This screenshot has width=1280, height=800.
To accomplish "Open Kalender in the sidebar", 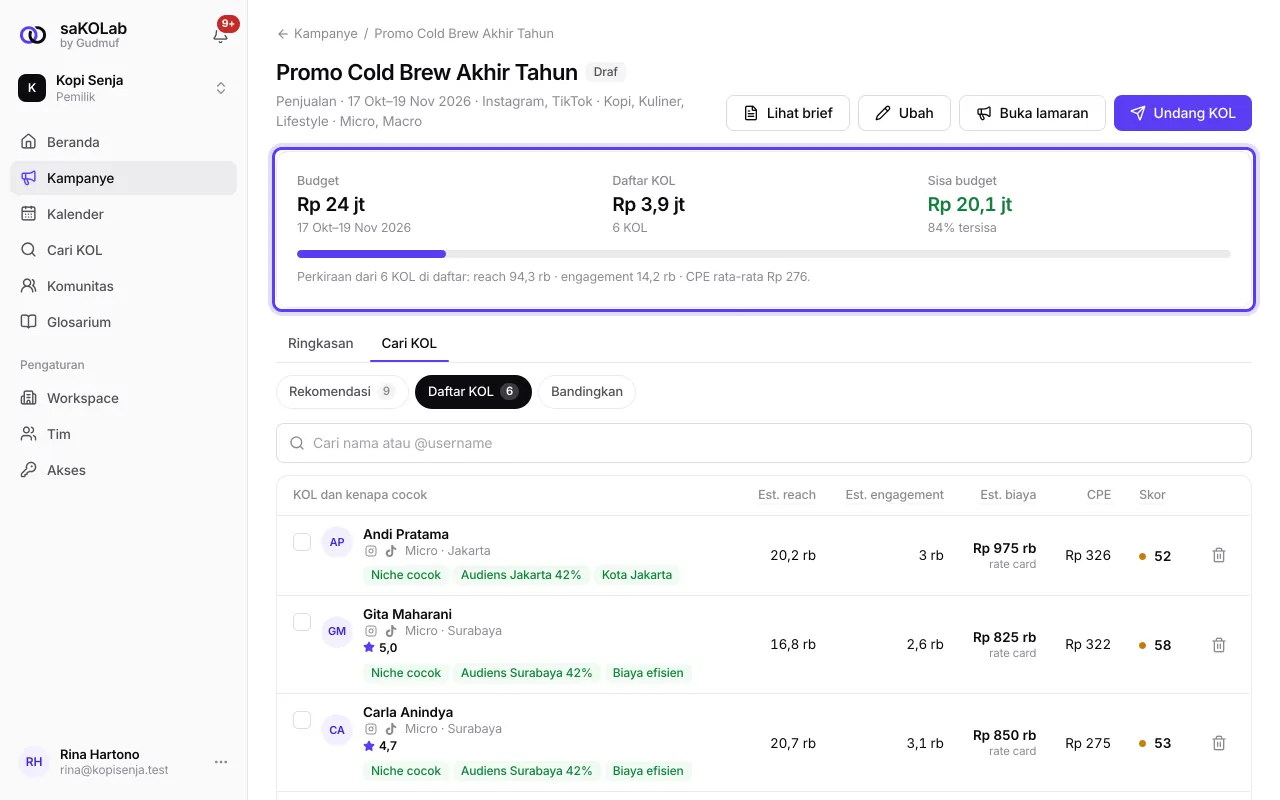I will 124,214.
